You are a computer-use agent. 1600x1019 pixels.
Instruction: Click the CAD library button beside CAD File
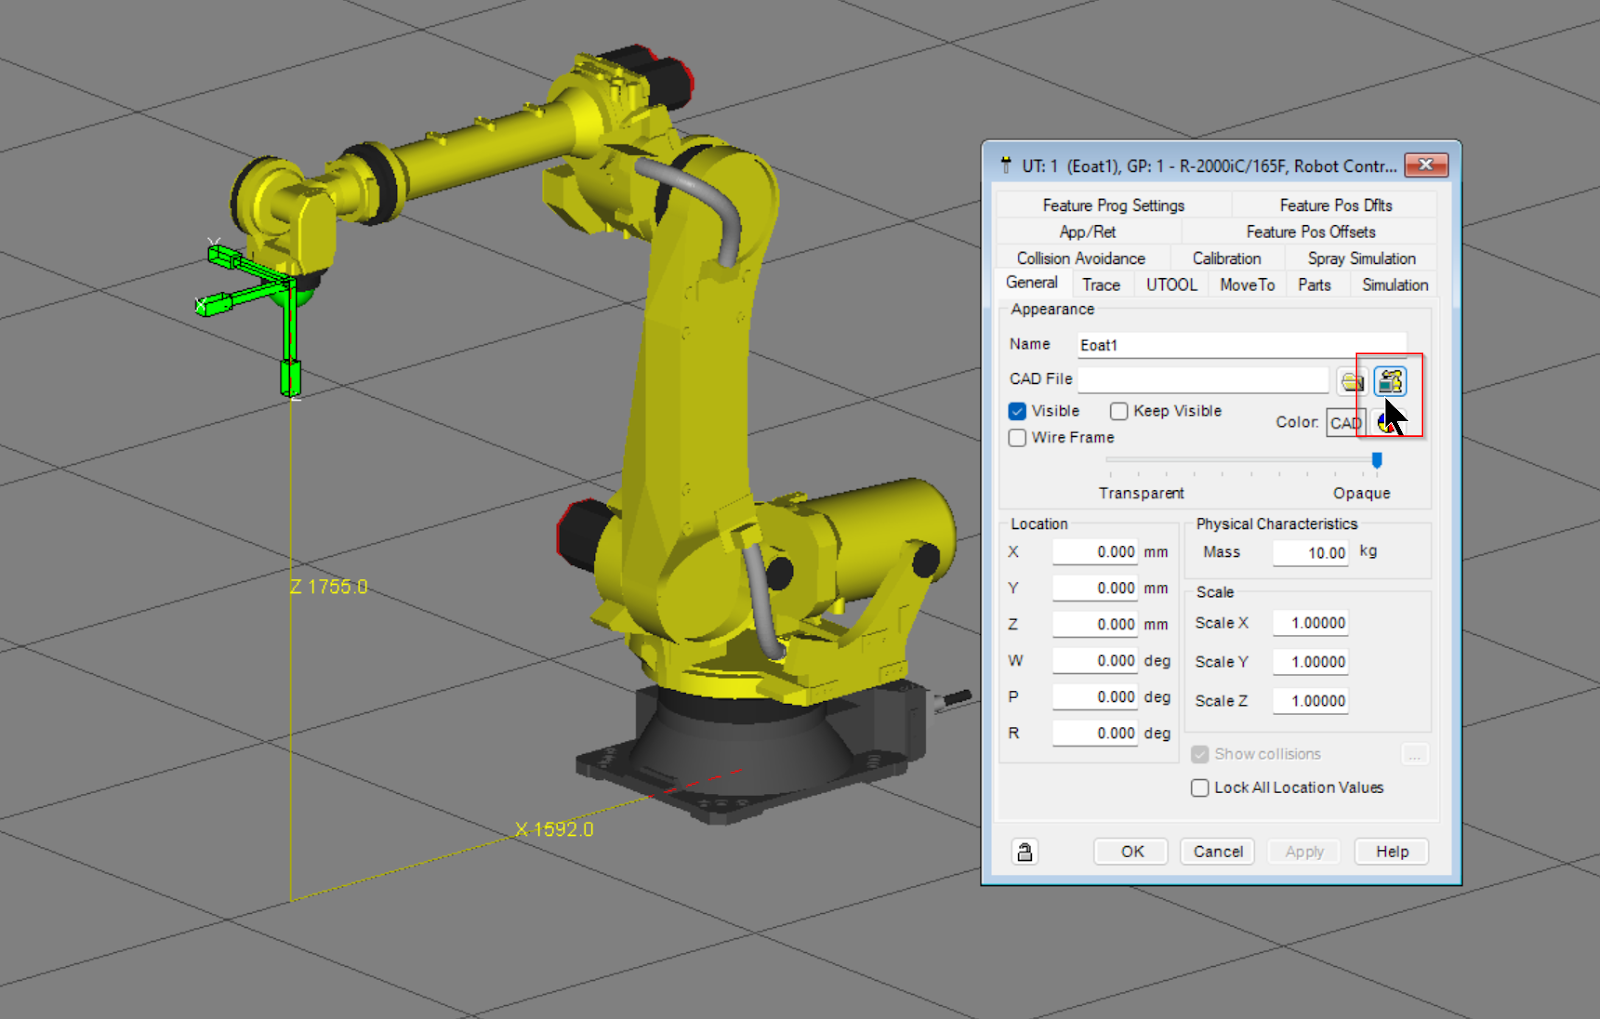1390,381
